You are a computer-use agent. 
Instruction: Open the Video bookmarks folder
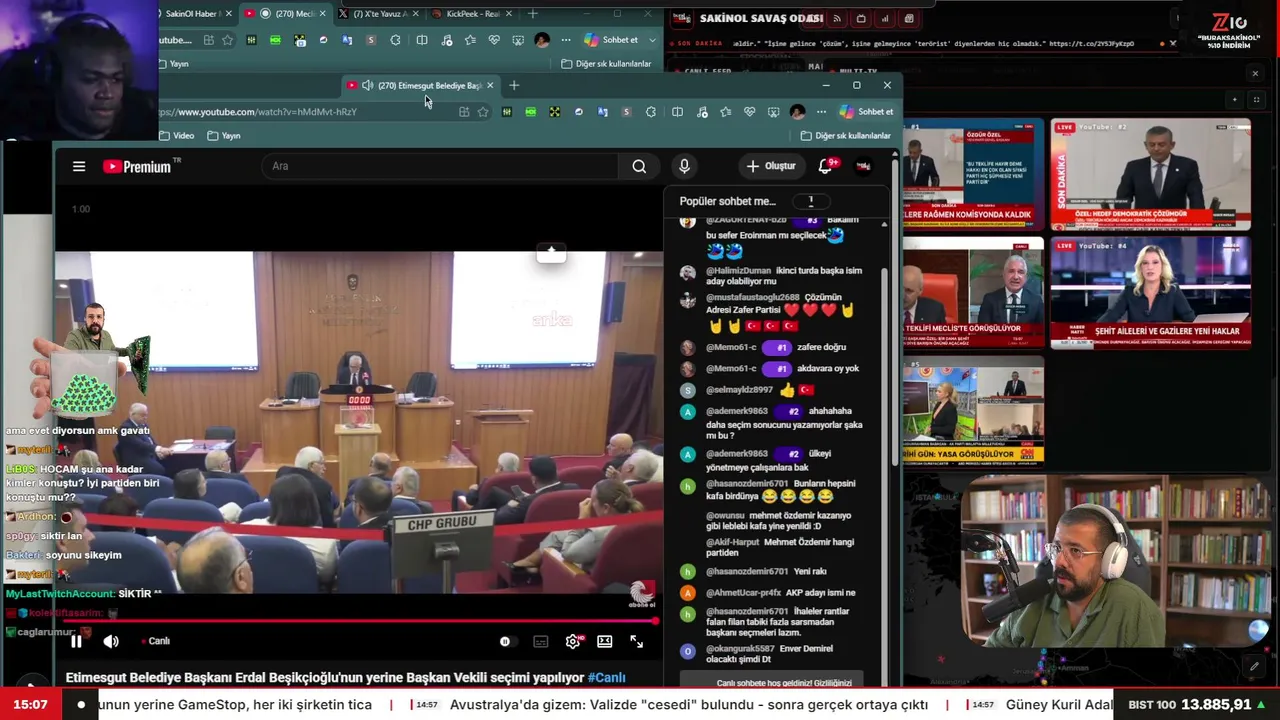coord(176,136)
